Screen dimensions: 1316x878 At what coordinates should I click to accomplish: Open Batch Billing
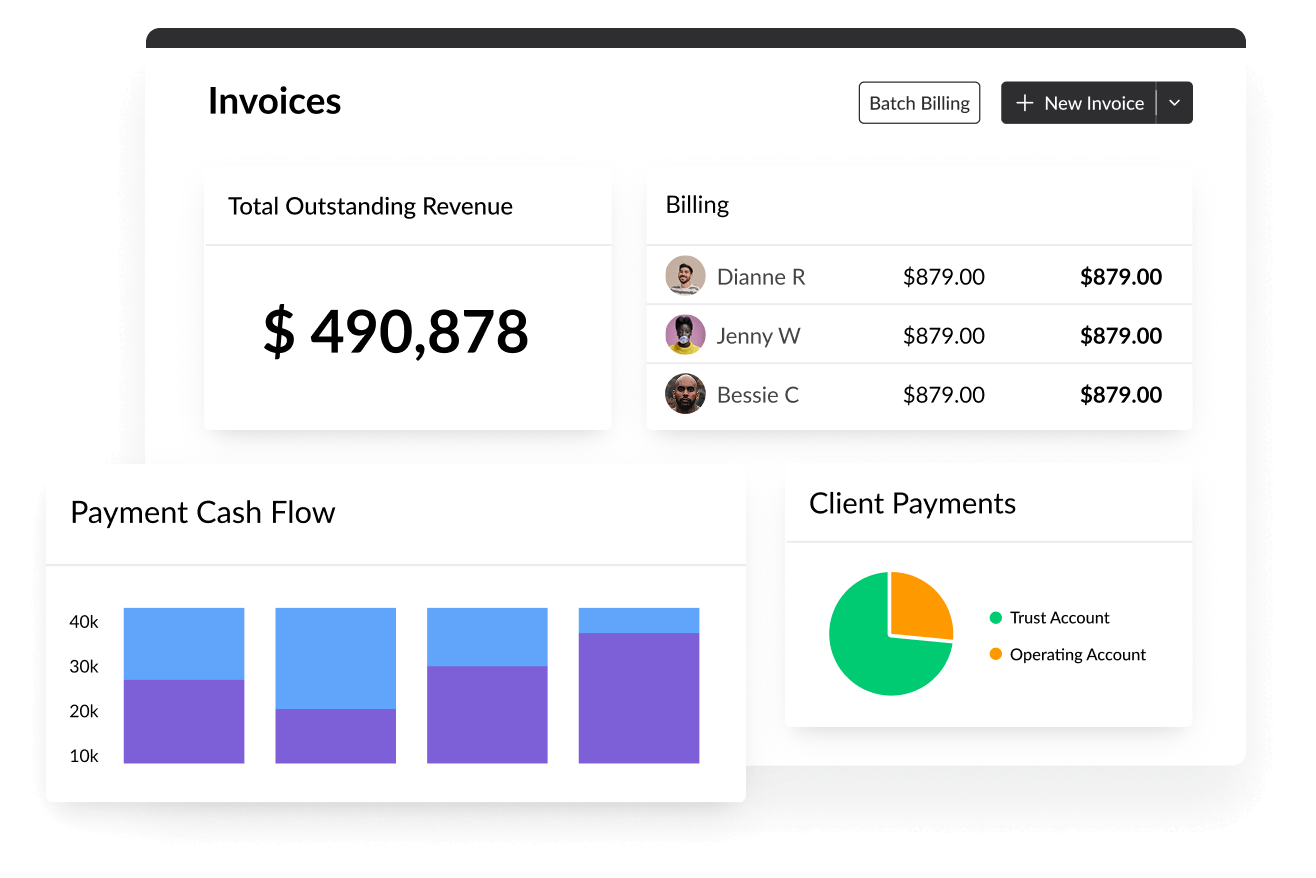tap(919, 103)
